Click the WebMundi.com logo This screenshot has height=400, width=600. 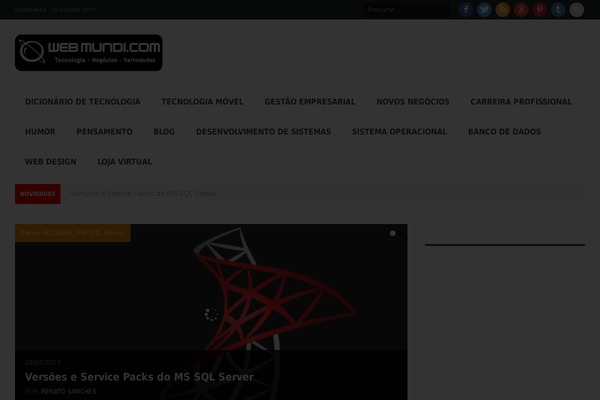[x=89, y=52]
